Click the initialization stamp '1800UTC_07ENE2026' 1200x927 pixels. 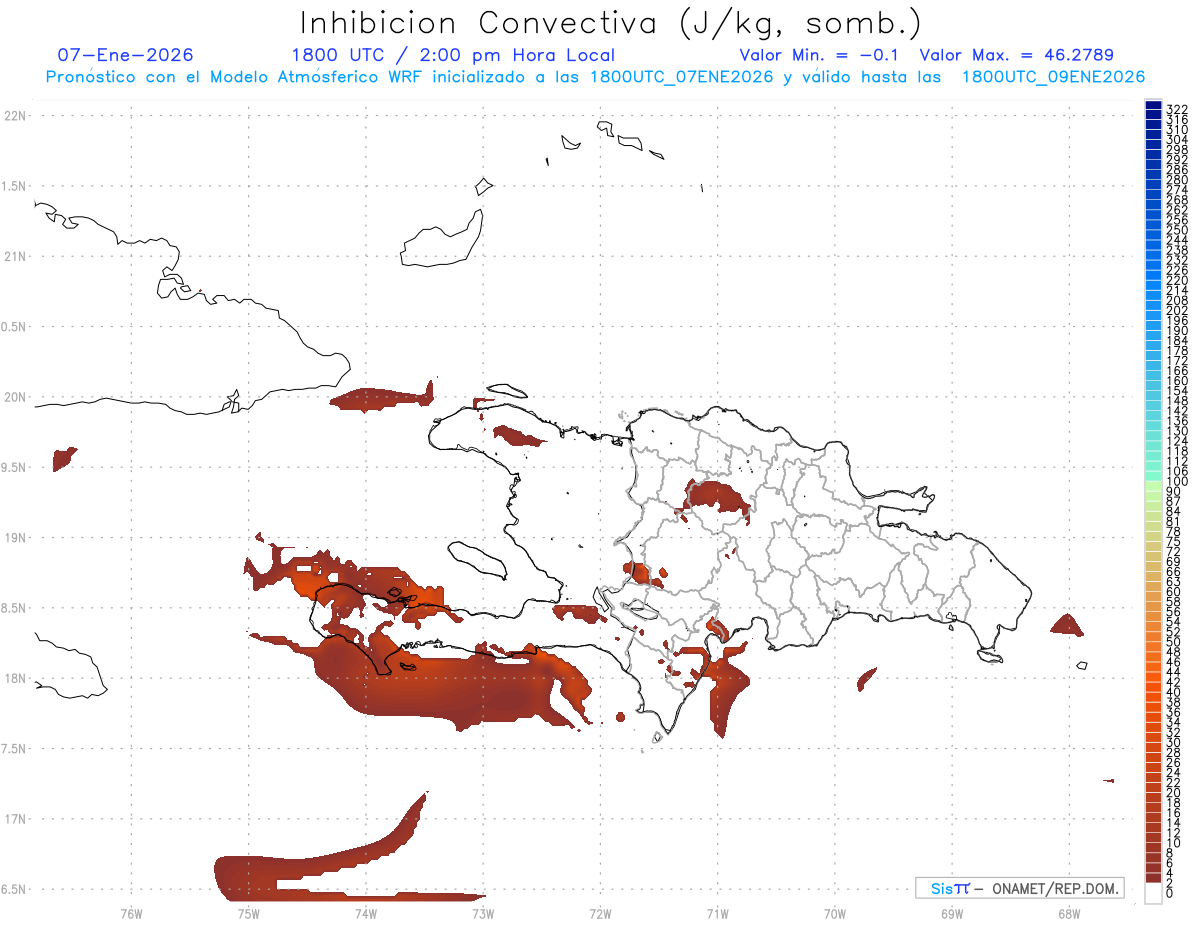pyautogui.click(x=682, y=77)
